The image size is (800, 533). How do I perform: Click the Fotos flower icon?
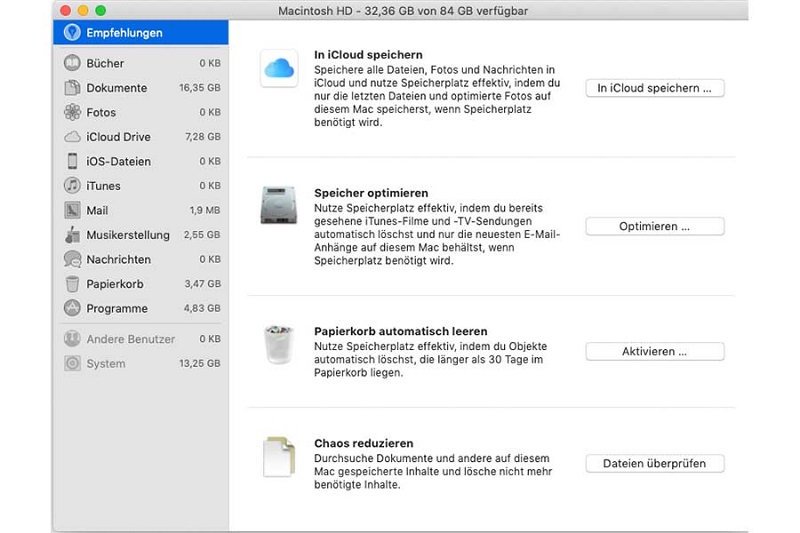(x=72, y=112)
